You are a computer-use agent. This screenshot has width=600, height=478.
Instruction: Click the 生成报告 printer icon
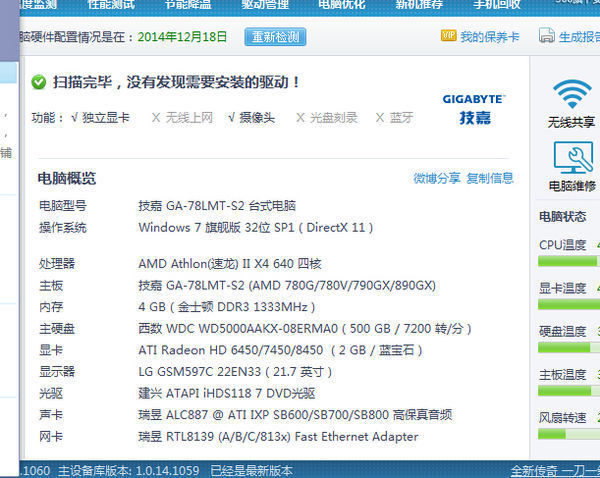(x=547, y=36)
